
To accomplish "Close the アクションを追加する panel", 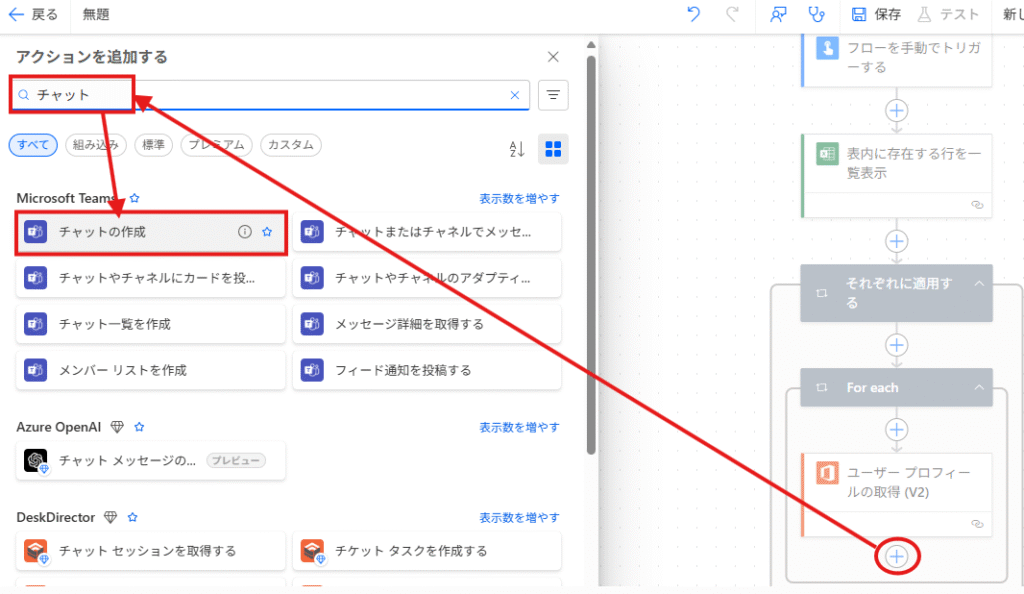I will coord(553,57).
